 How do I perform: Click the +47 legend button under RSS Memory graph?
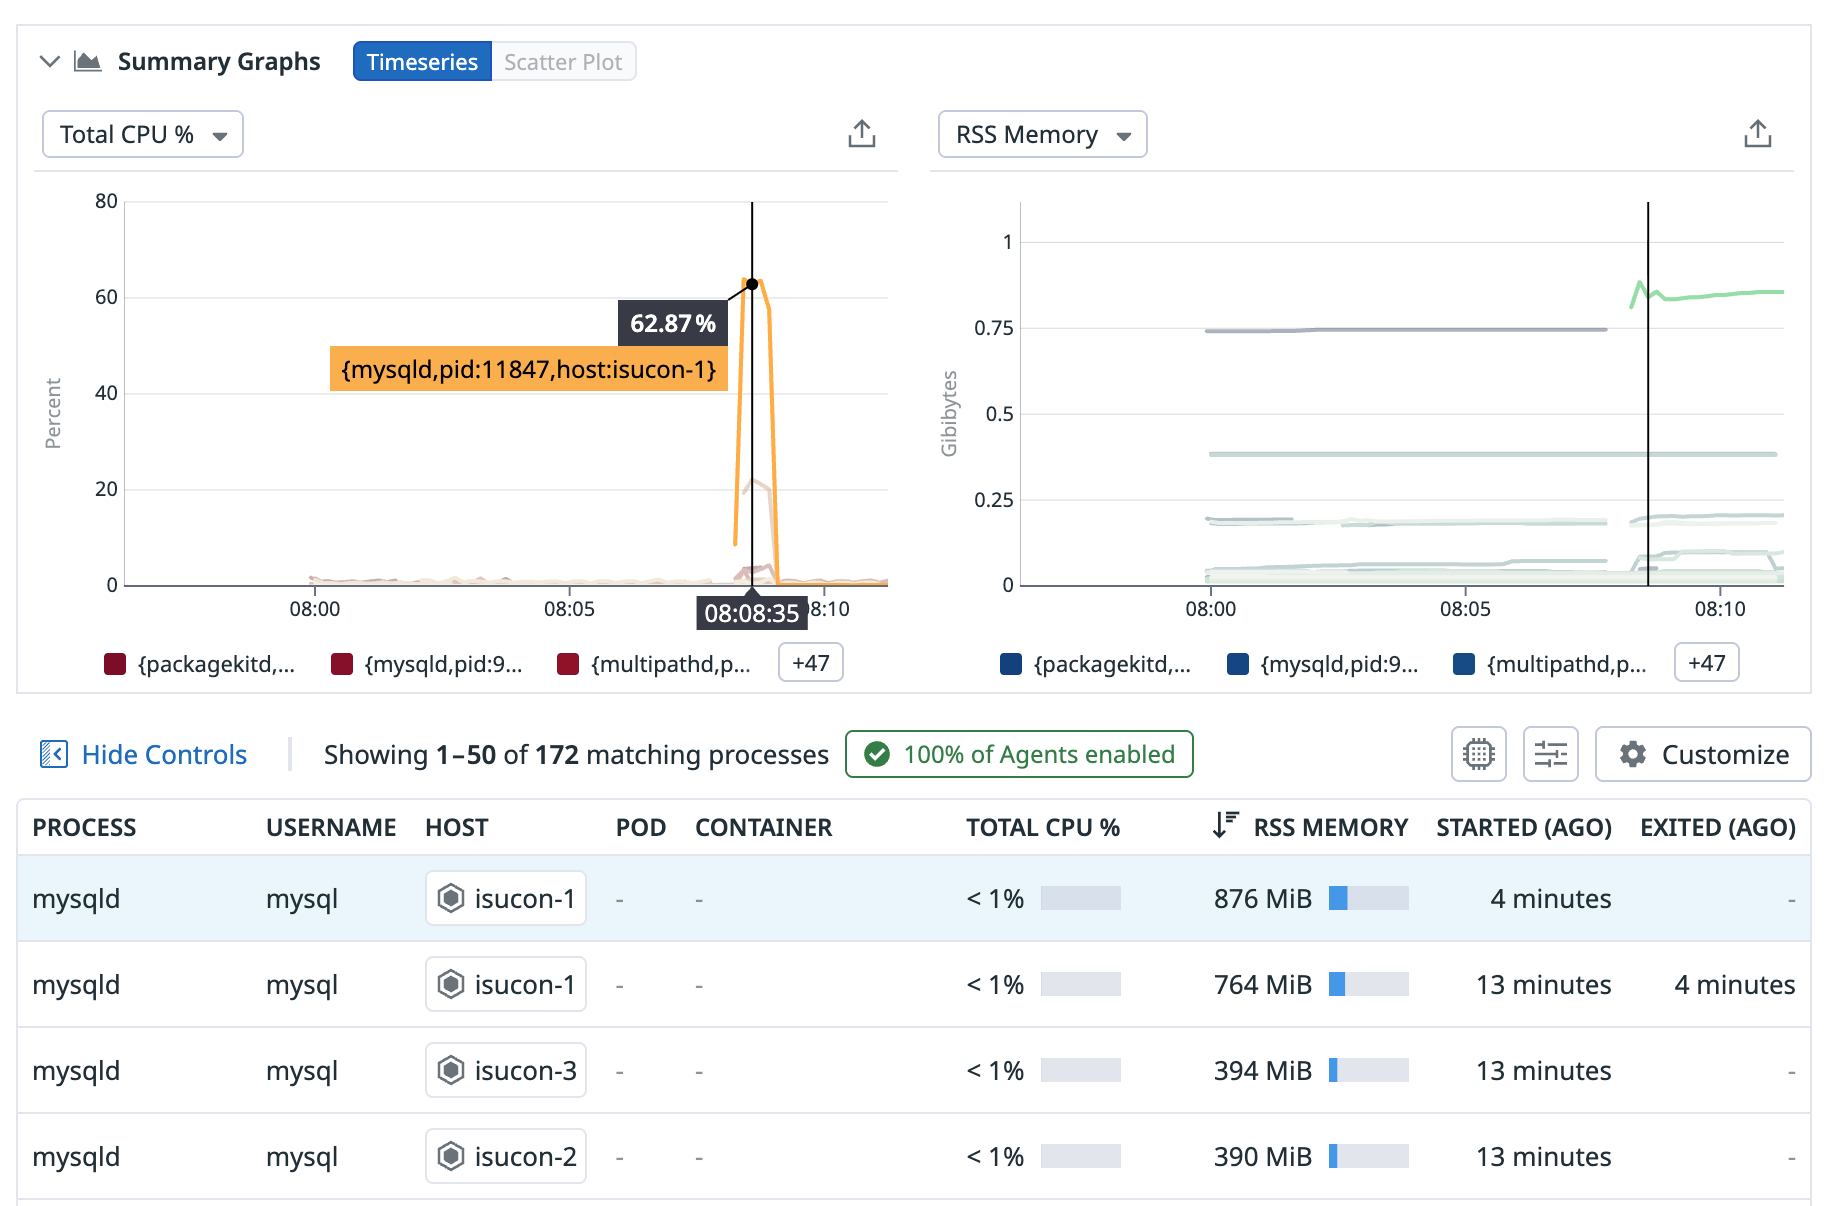pos(1707,663)
